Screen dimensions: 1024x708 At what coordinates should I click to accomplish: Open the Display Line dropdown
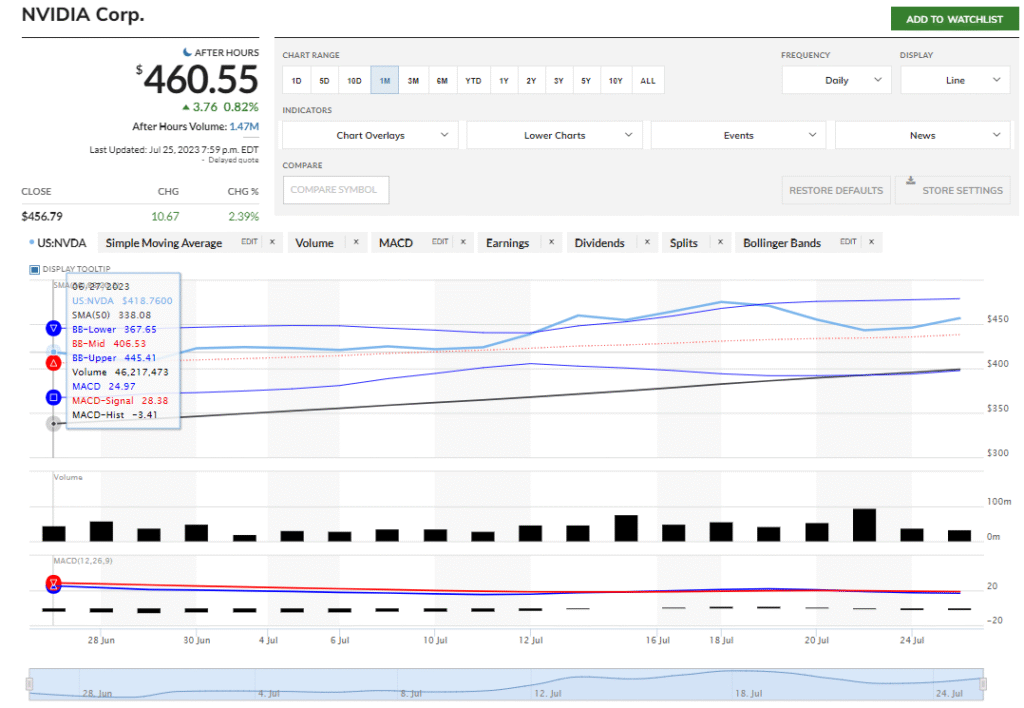coord(955,80)
